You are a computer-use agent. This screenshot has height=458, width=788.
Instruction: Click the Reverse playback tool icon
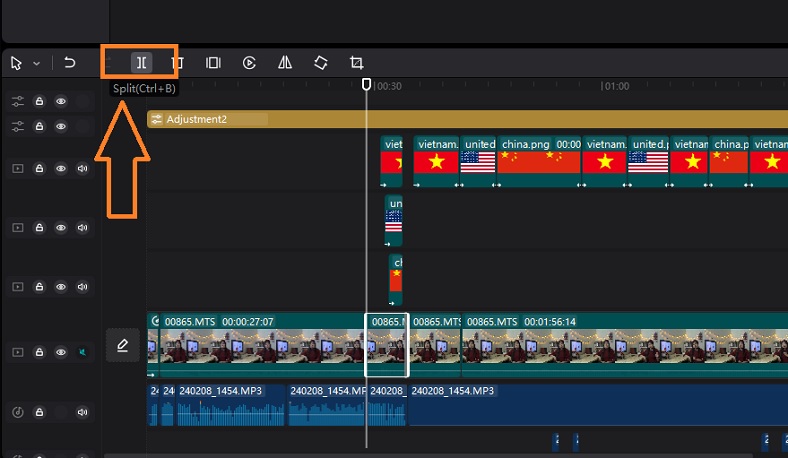click(249, 63)
